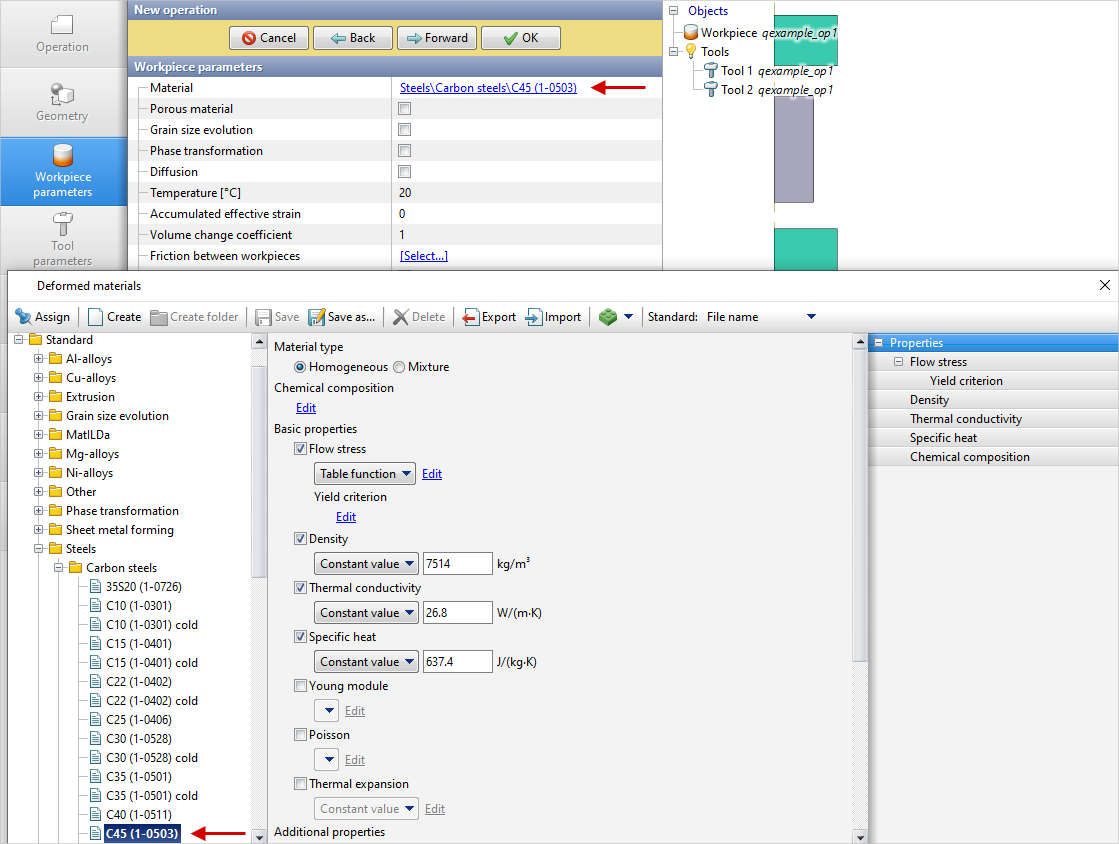Click the Create new material icon
Image resolution: width=1119 pixels, height=844 pixels.
pyautogui.click(x=96, y=317)
